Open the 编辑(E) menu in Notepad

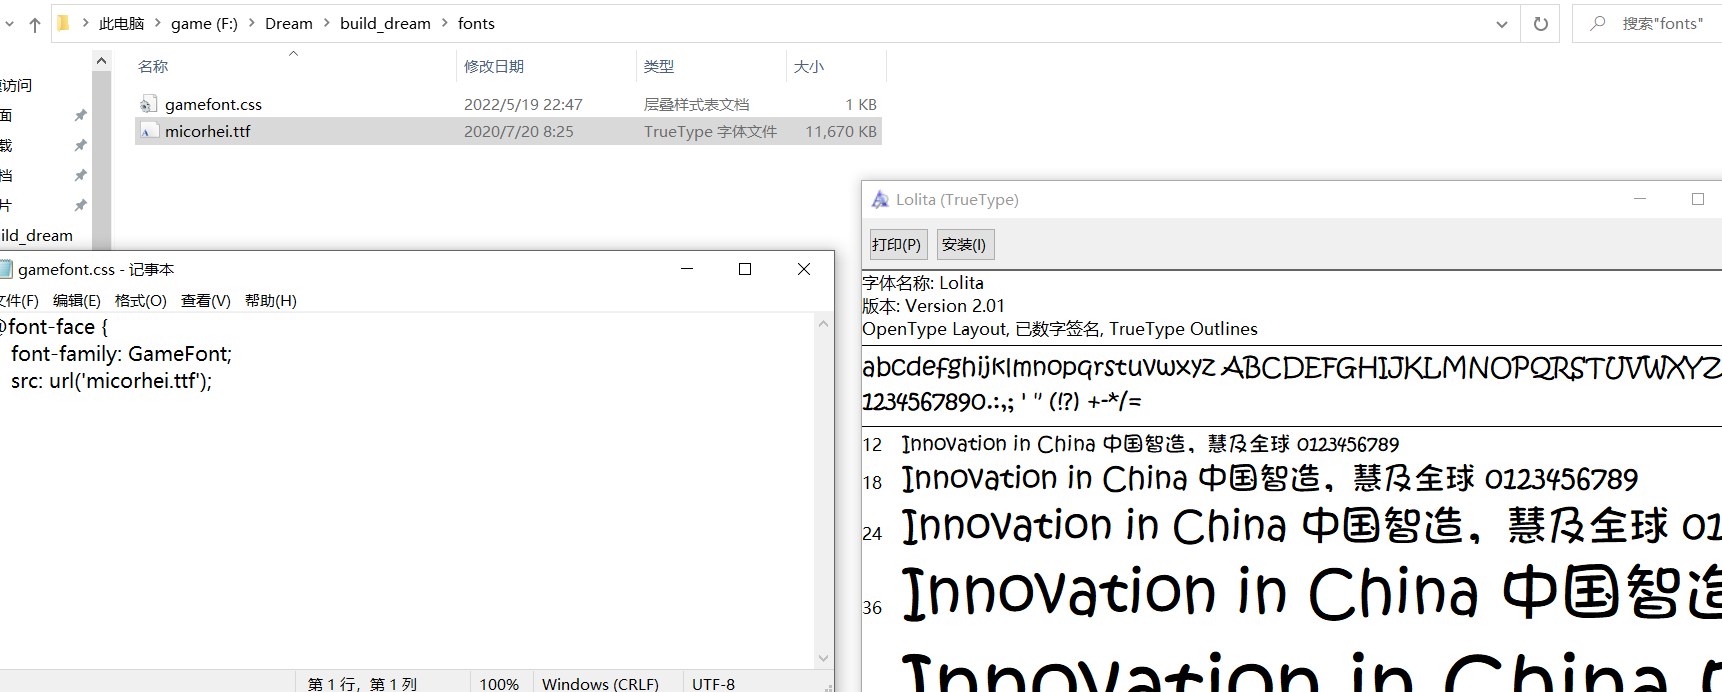coord(77,301)
